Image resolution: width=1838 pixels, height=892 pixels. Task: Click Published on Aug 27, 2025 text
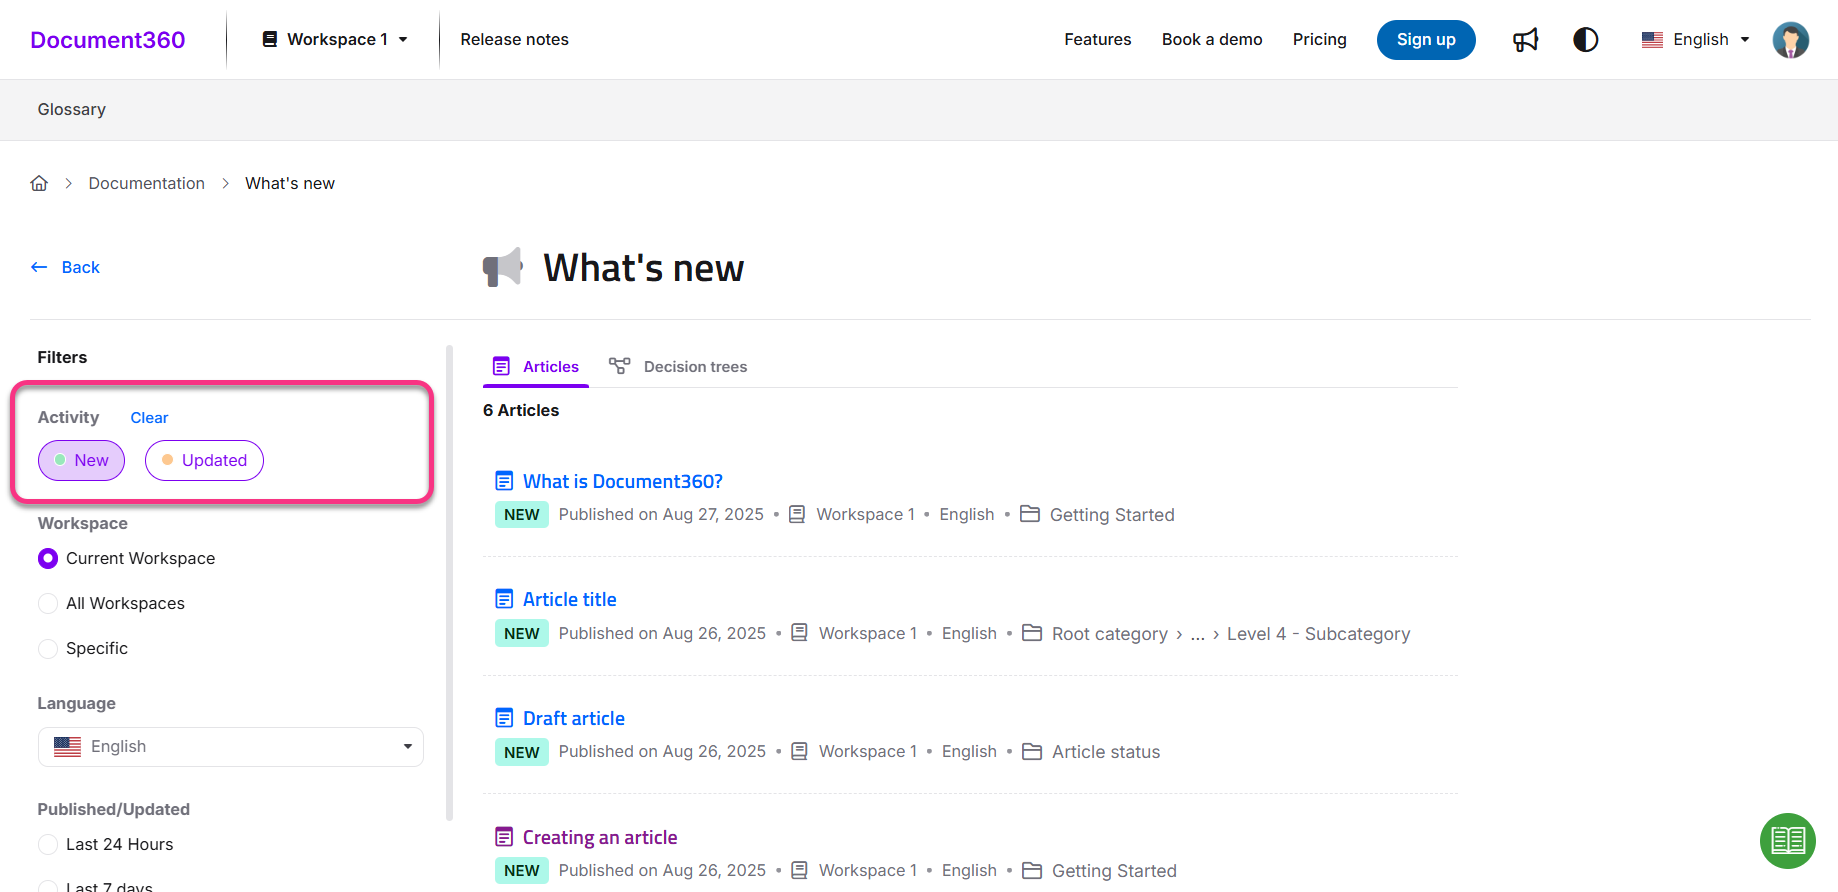coord(661,514)
